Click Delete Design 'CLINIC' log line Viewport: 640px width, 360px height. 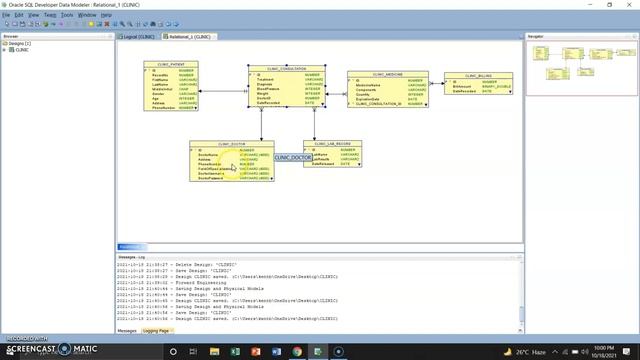(x=177, y=264)
